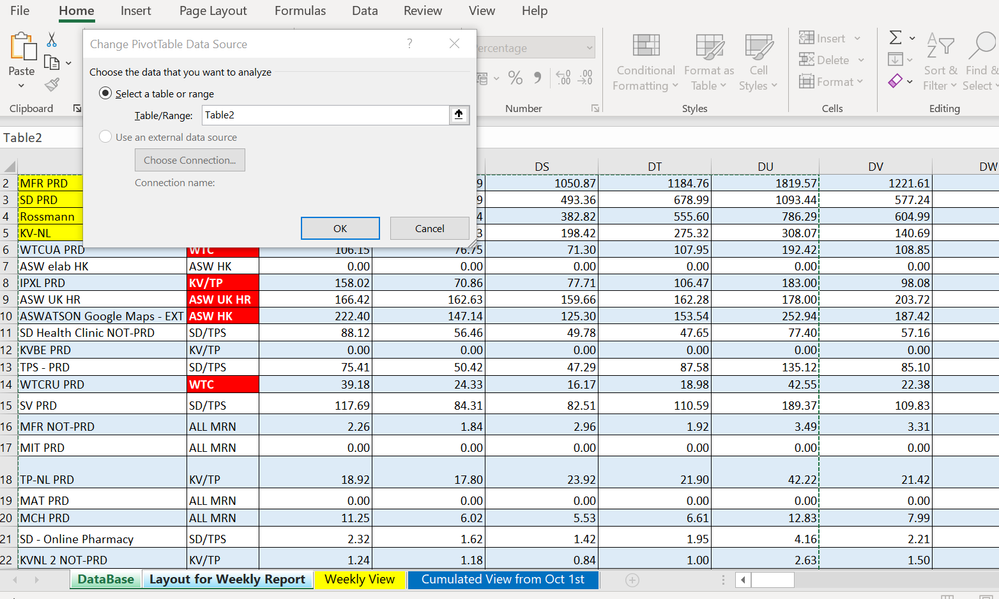Click the 'SD - Online Pharmacy' cell
The height and width of the screenshot is (599, 999).
(102, 538)
